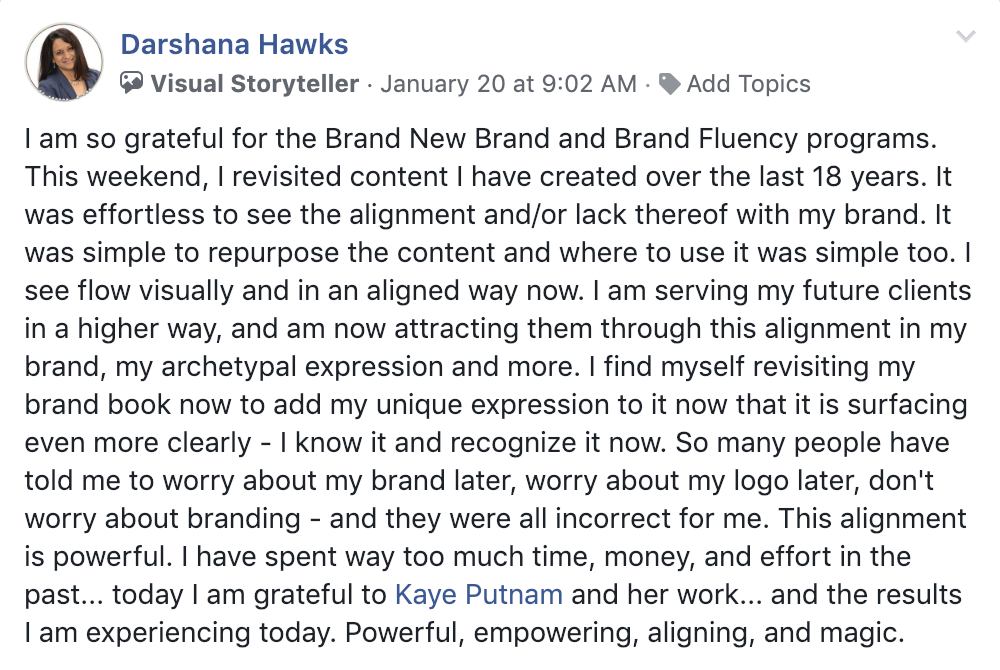This screenshot has width=1000, height=670.
Task: Click the speech-bubble icon beside Visual Storyteller
Action: coord(131,83)
